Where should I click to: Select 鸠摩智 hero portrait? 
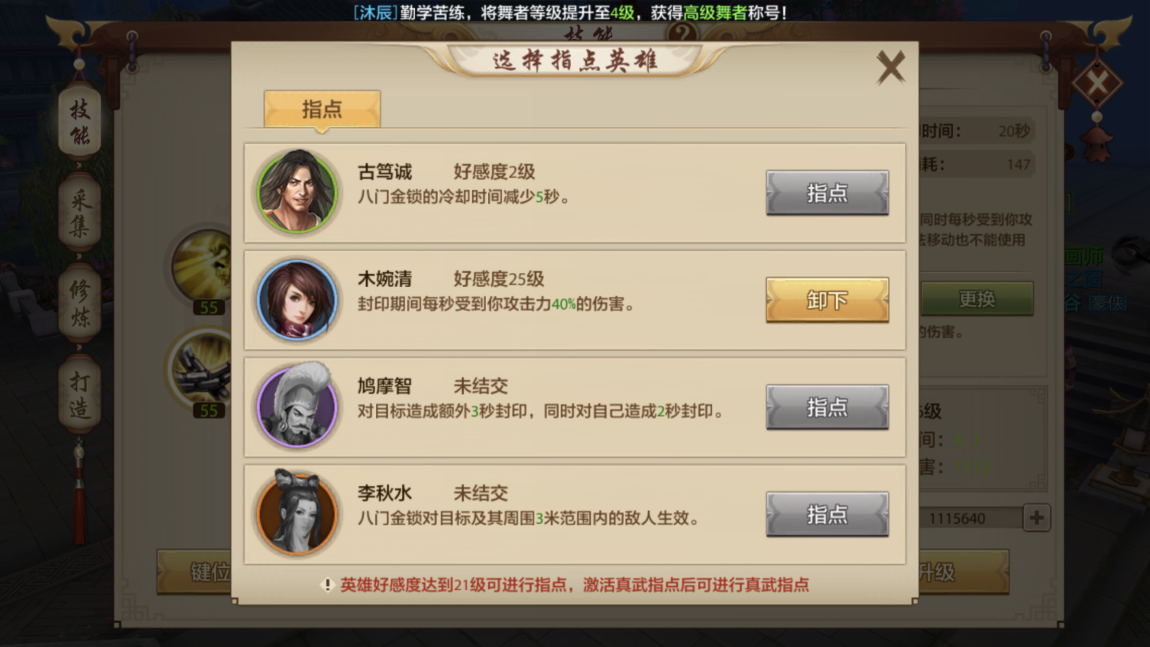click(297, 406)
